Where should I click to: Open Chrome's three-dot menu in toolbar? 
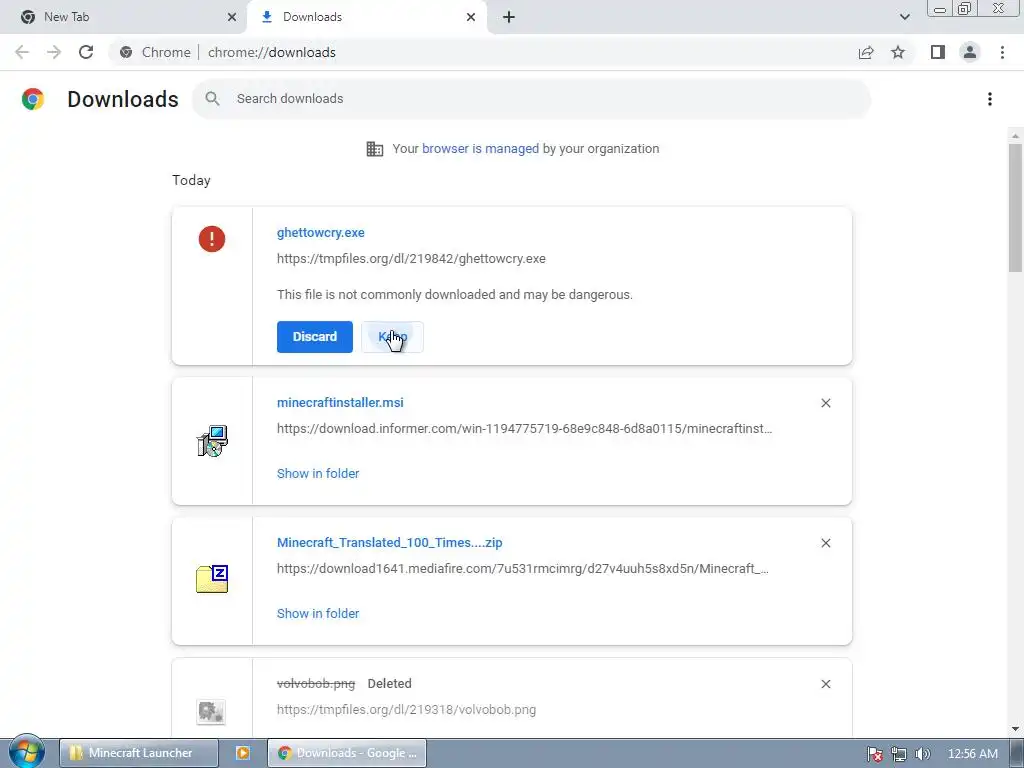[x=1002, y=52]
